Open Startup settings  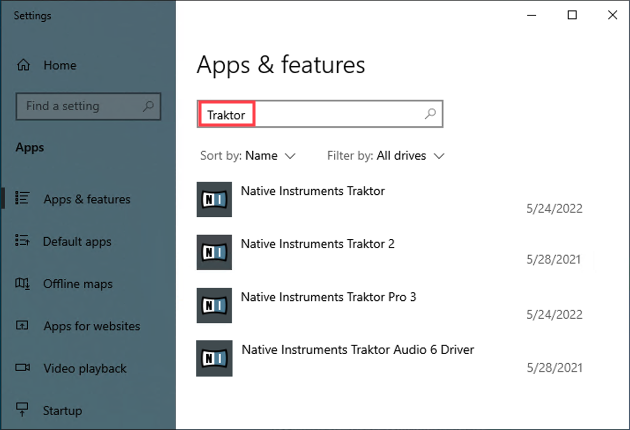(63, 411)
